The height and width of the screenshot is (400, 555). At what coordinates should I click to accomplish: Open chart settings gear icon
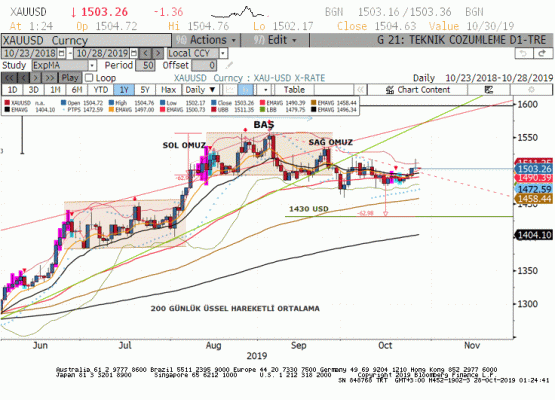click(x=531, y=90)
